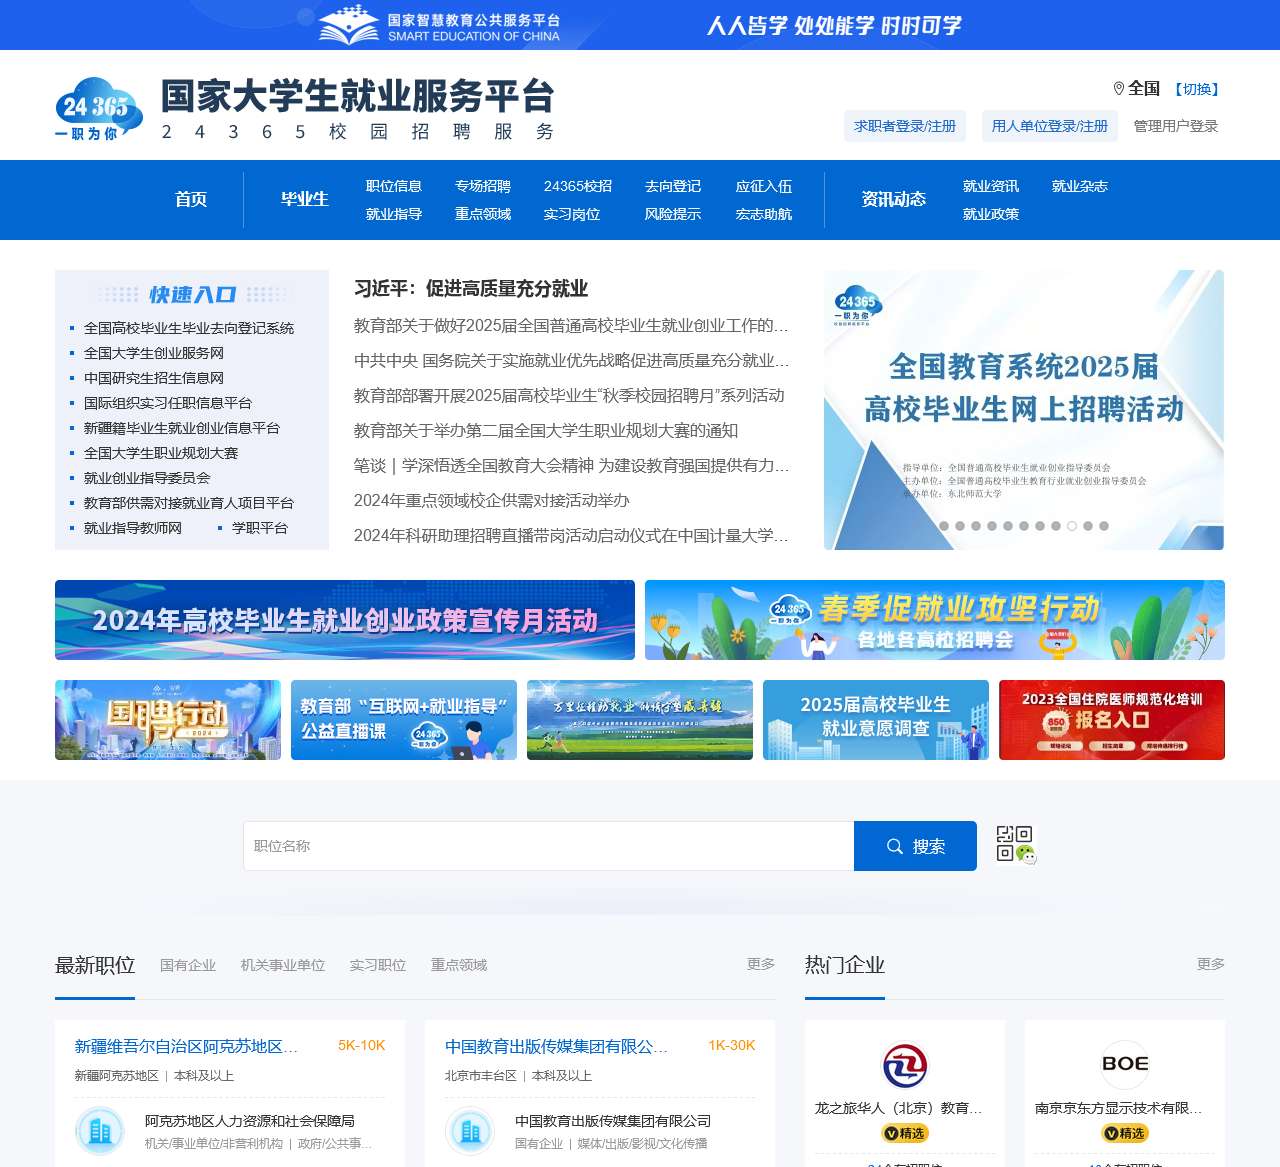
Task: Open 互联网+就业指导 公益直播课 banner
Action: (x=404, y=720)
